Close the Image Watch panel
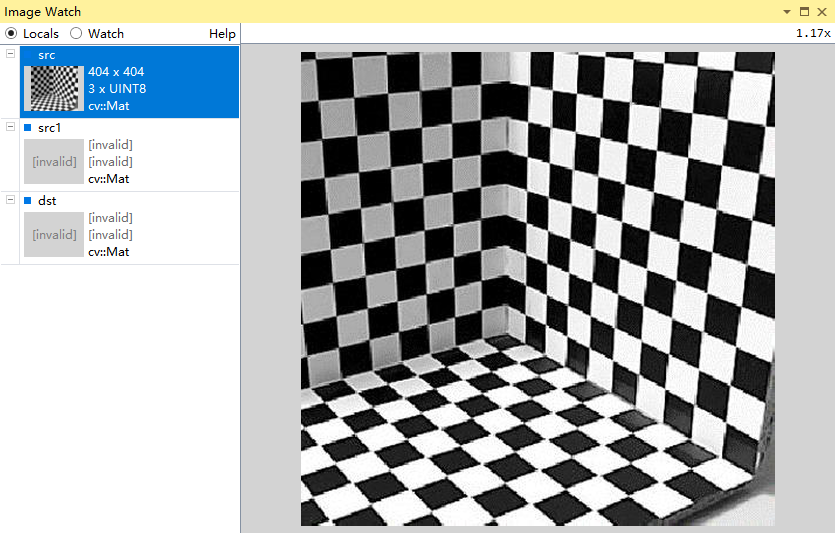Screen dimensions: 835x533 click(822, 12)
